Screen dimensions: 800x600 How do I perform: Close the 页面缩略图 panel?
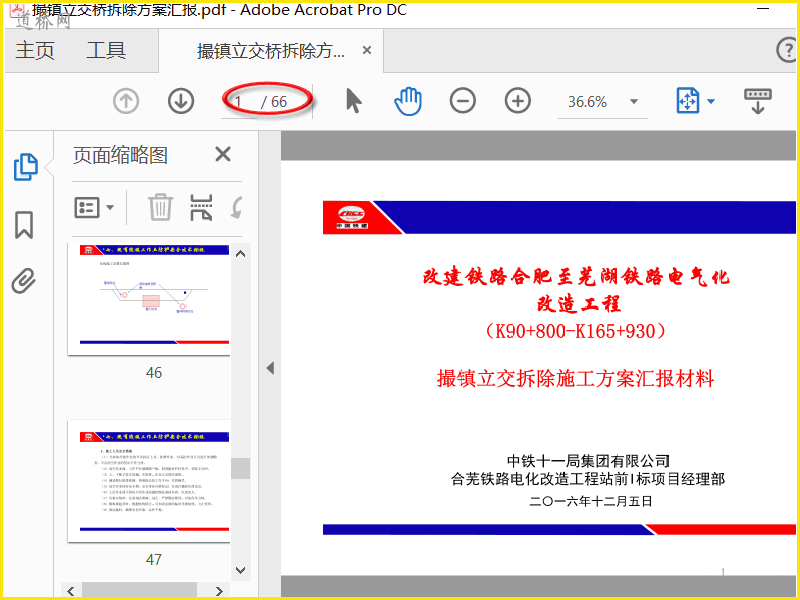tap(223, 154)
